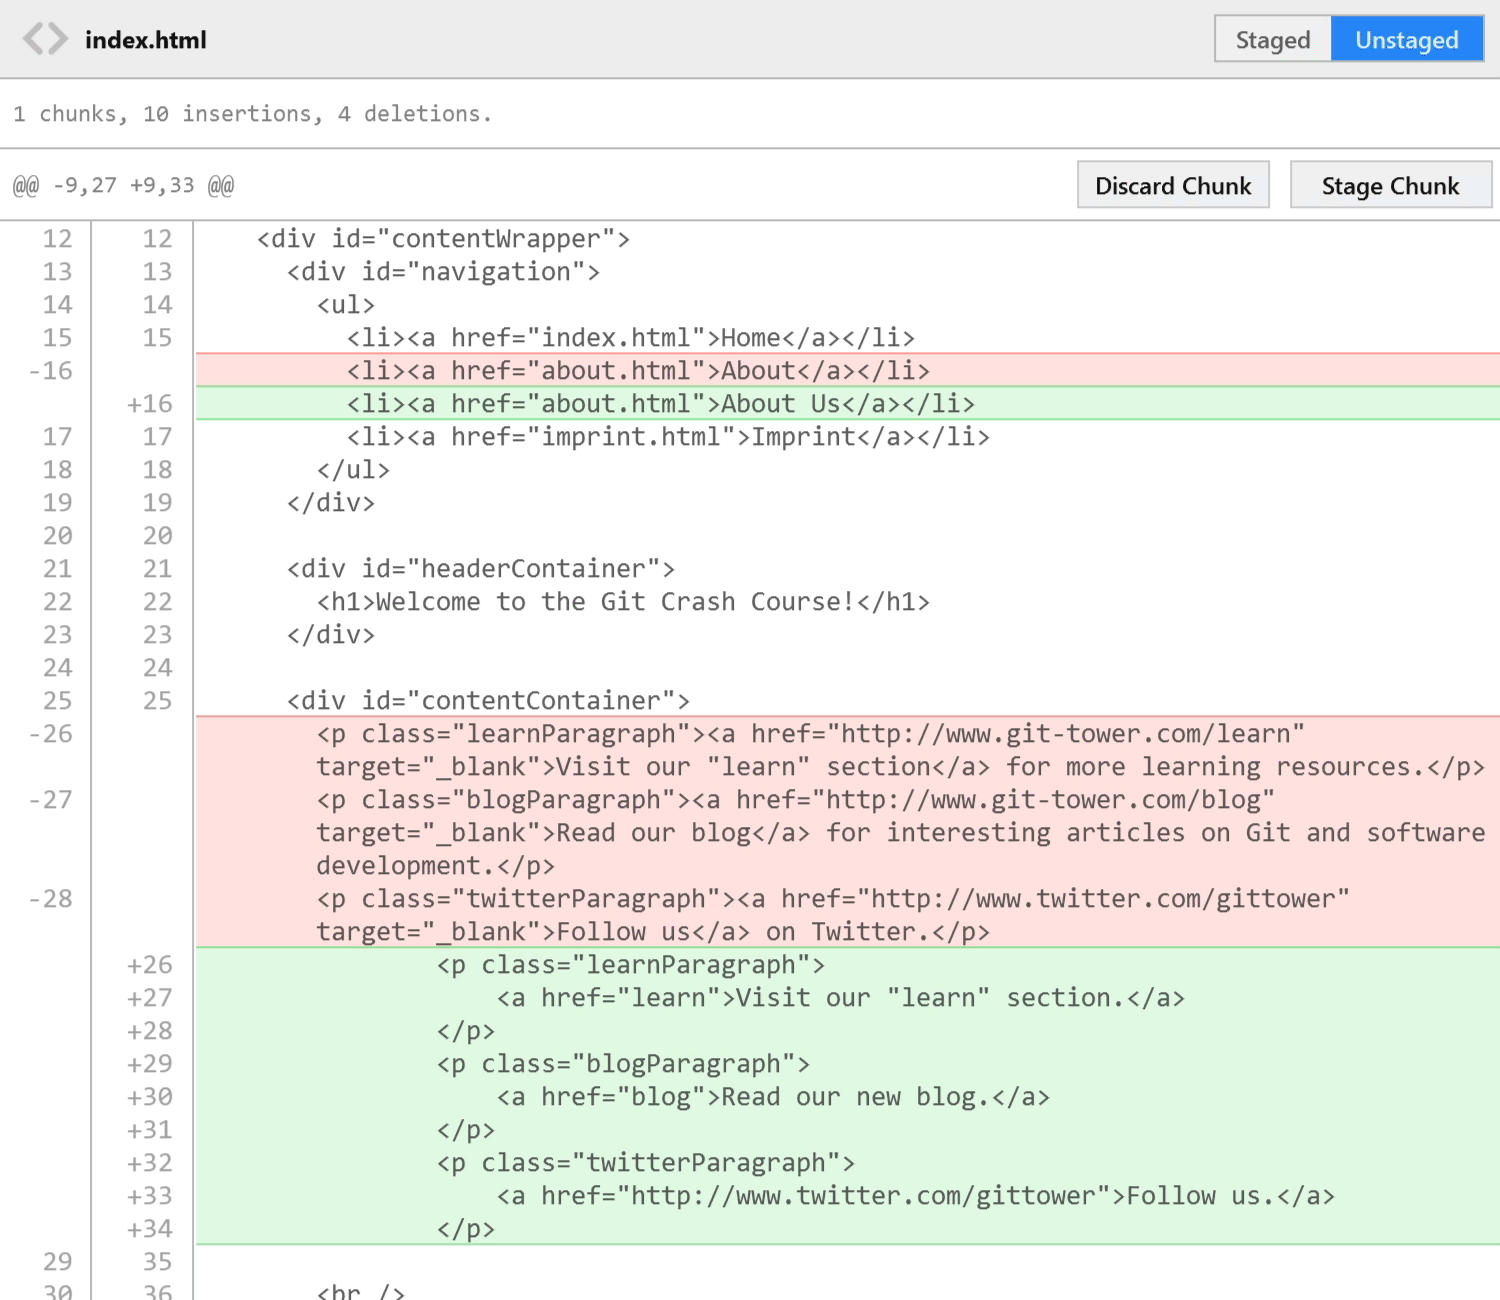Click the Welcome to the Git Crash Course line
1500x1300 pixels.
[x=622, y=602]
